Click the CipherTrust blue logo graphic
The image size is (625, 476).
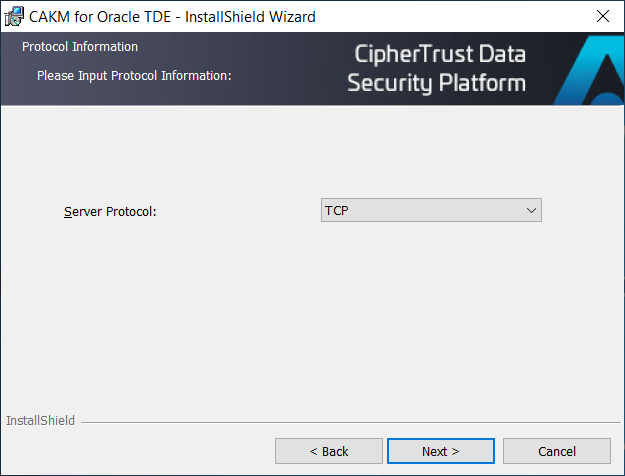click(x=590, y=69)
